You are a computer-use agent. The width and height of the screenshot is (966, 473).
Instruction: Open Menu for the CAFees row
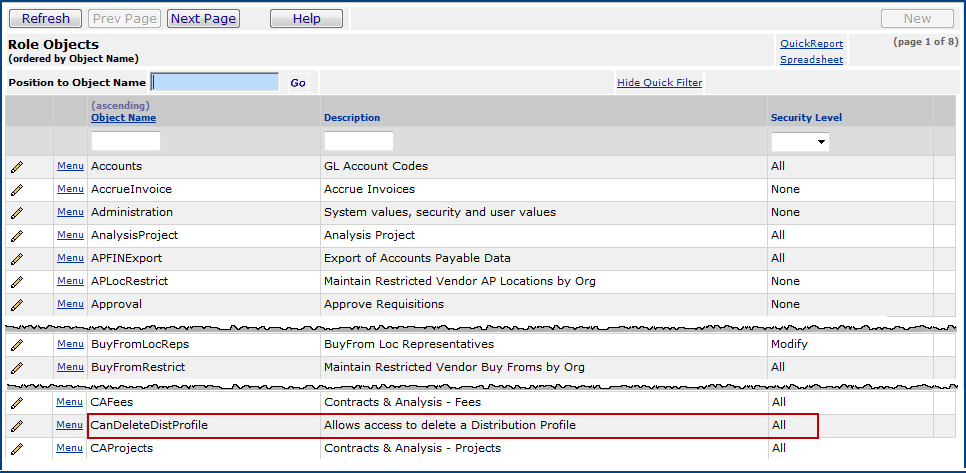pyautogui.click(x=70, y=402)
